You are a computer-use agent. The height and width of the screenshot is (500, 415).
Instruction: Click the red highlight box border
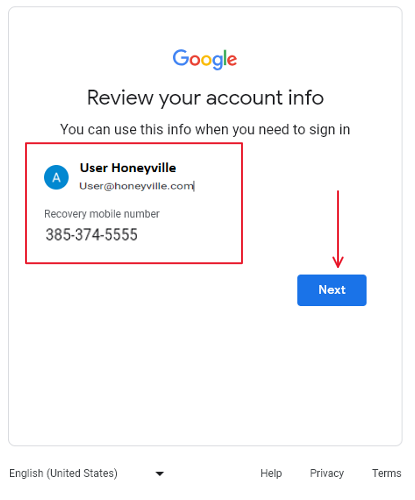[x=134, y=144]
